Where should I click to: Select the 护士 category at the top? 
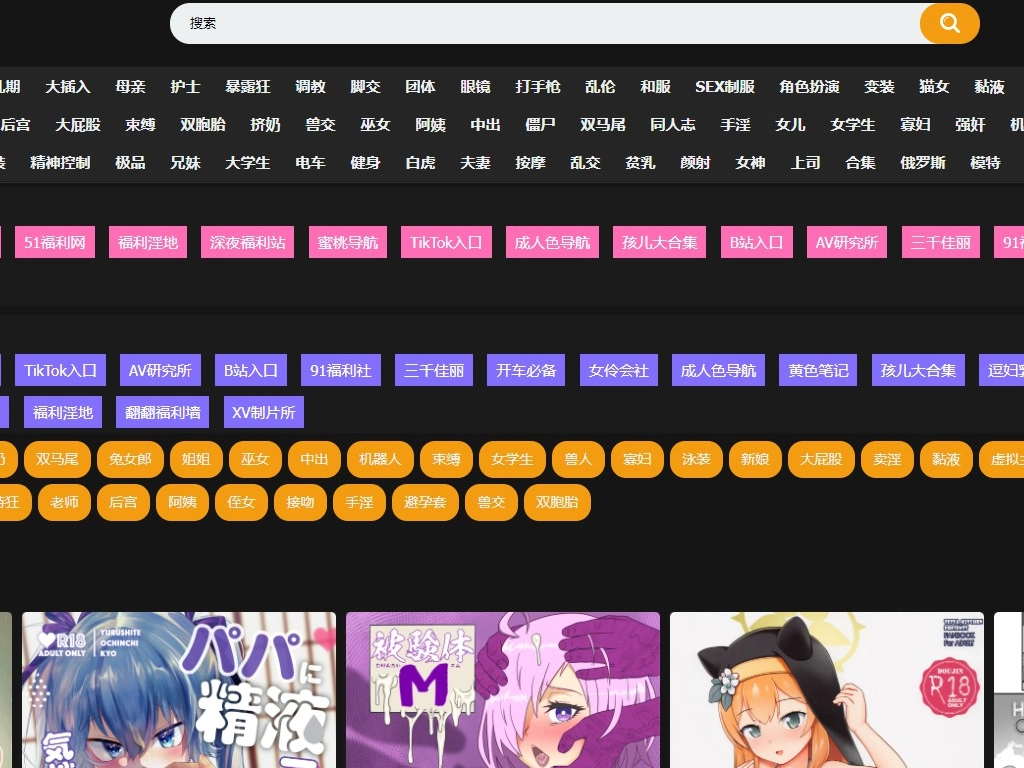tap(187, 86)
